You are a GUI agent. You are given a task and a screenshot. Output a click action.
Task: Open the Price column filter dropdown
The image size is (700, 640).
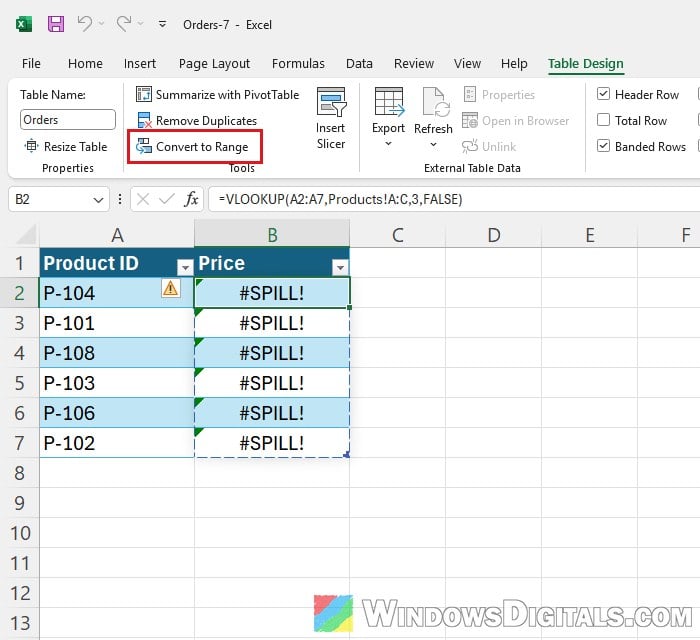pos(340,267)
